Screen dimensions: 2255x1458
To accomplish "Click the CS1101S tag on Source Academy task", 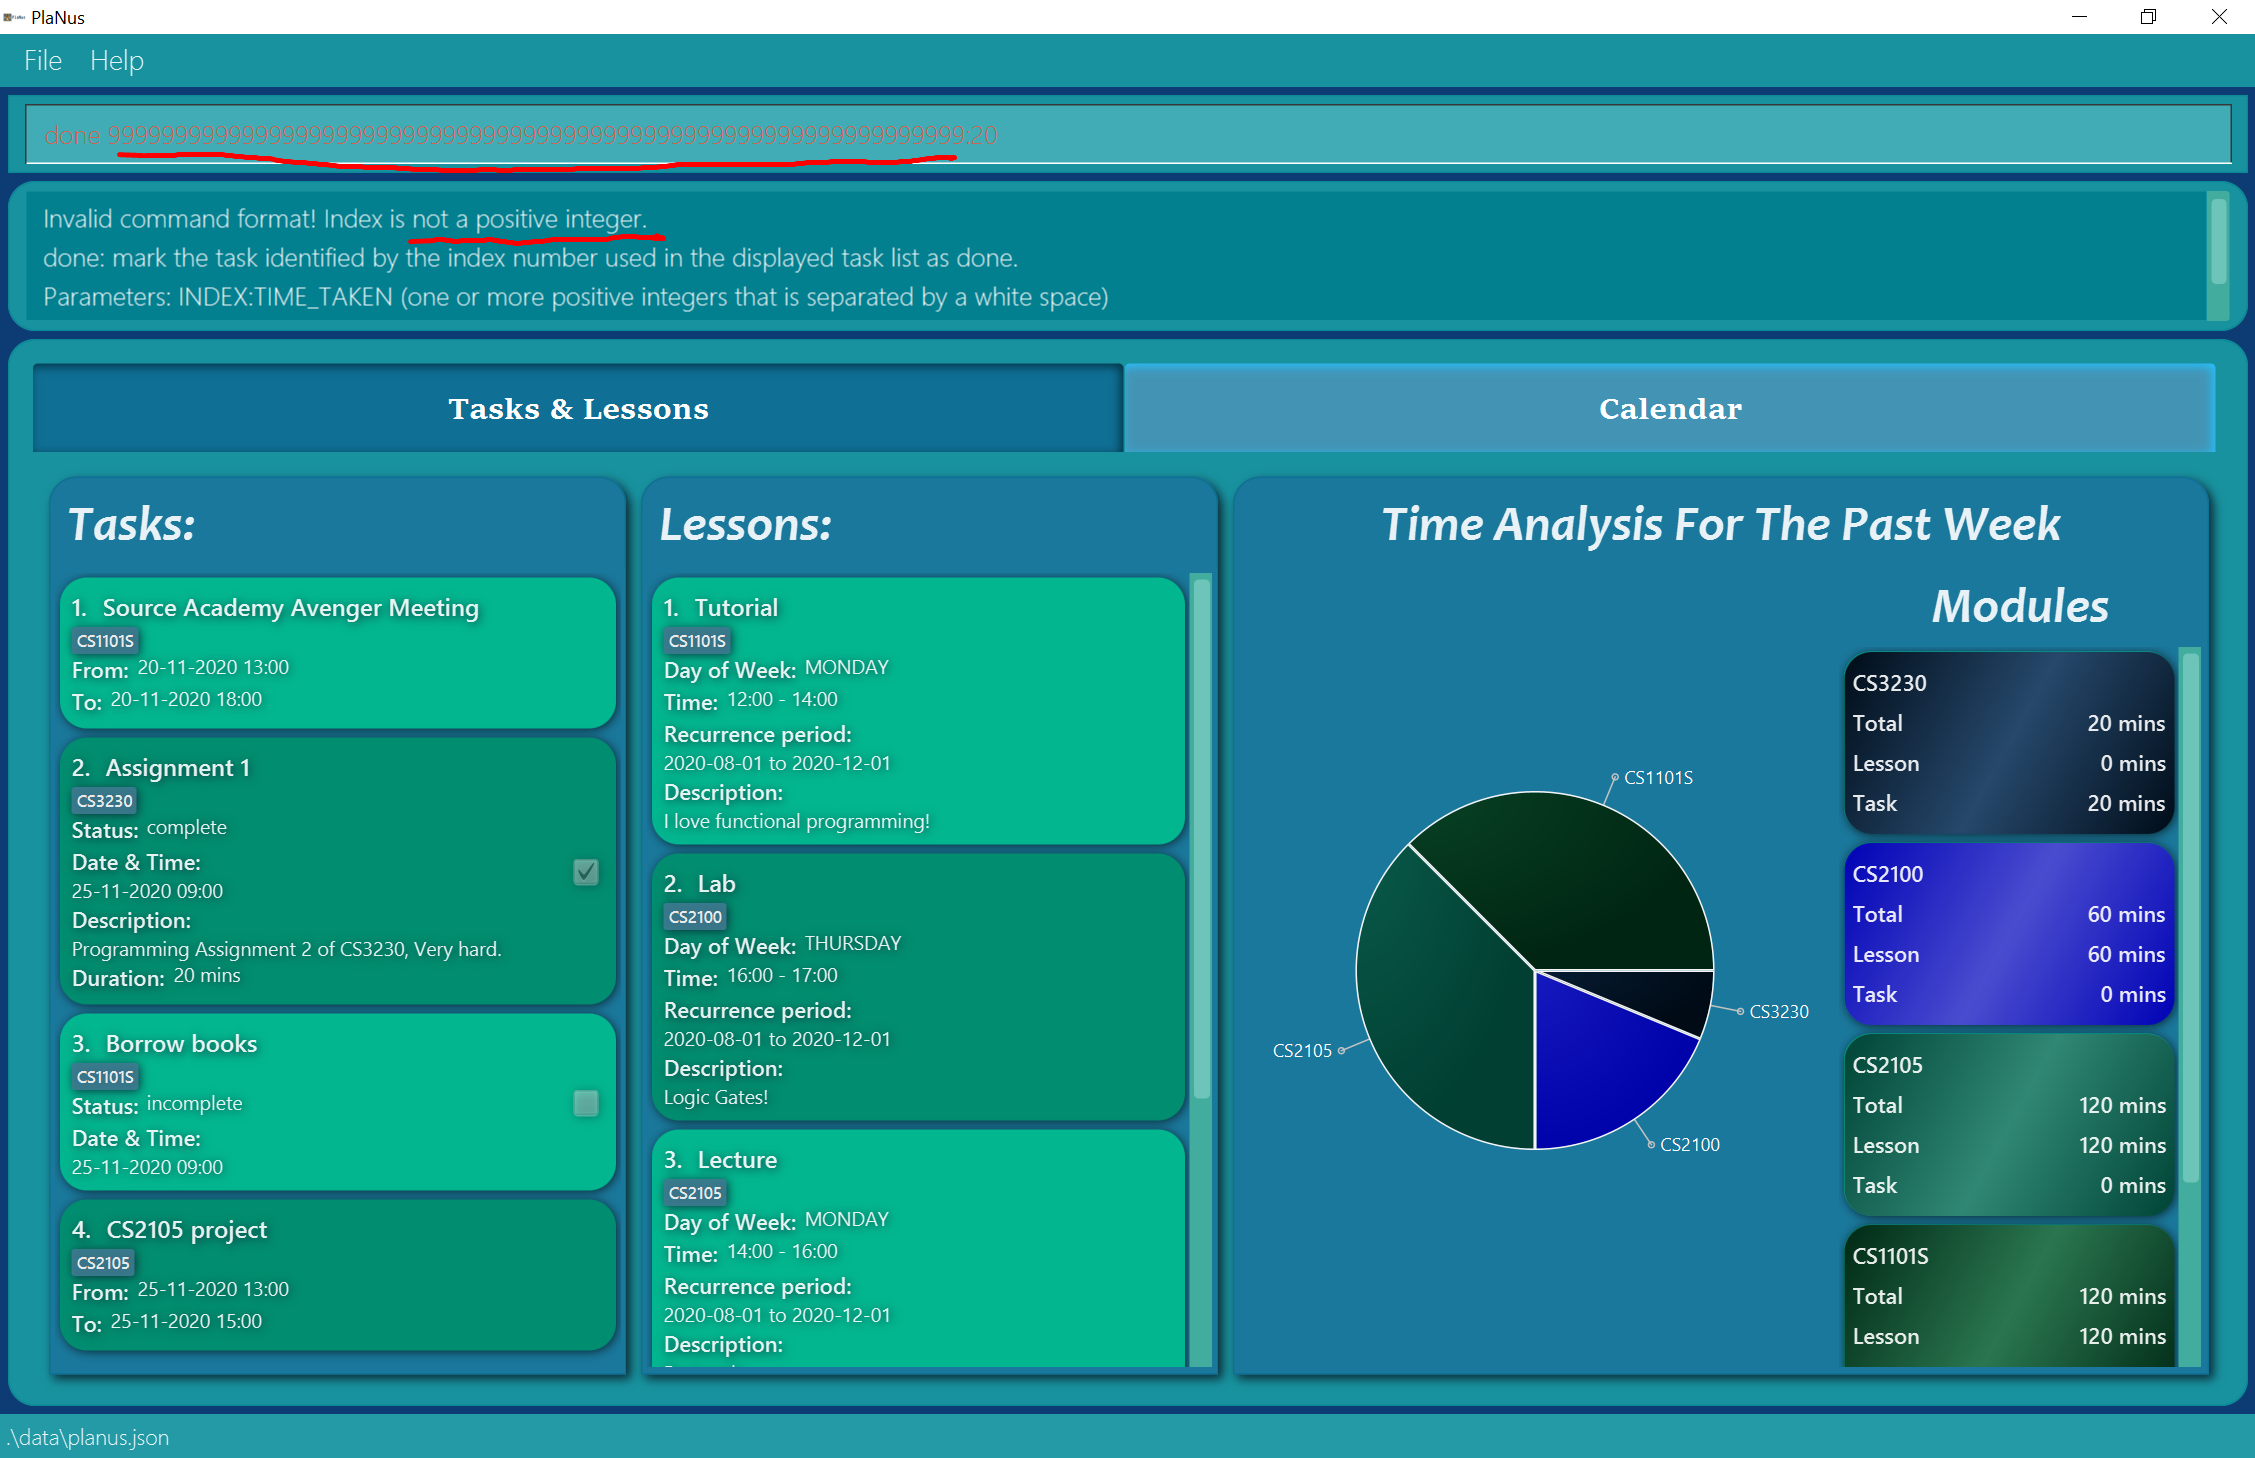I will pos(105,641).
